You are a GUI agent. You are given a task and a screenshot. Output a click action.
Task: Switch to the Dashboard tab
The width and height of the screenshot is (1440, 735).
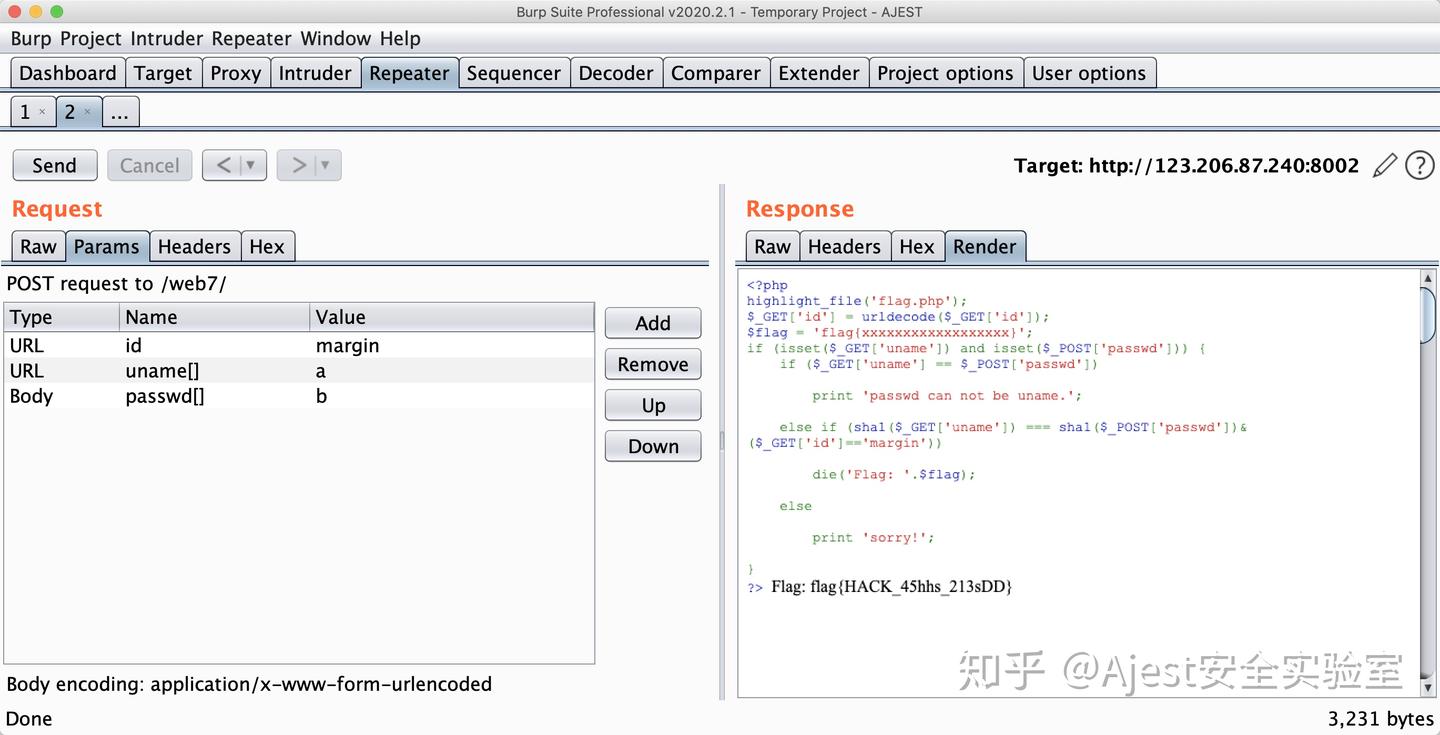tap(68, 73)
